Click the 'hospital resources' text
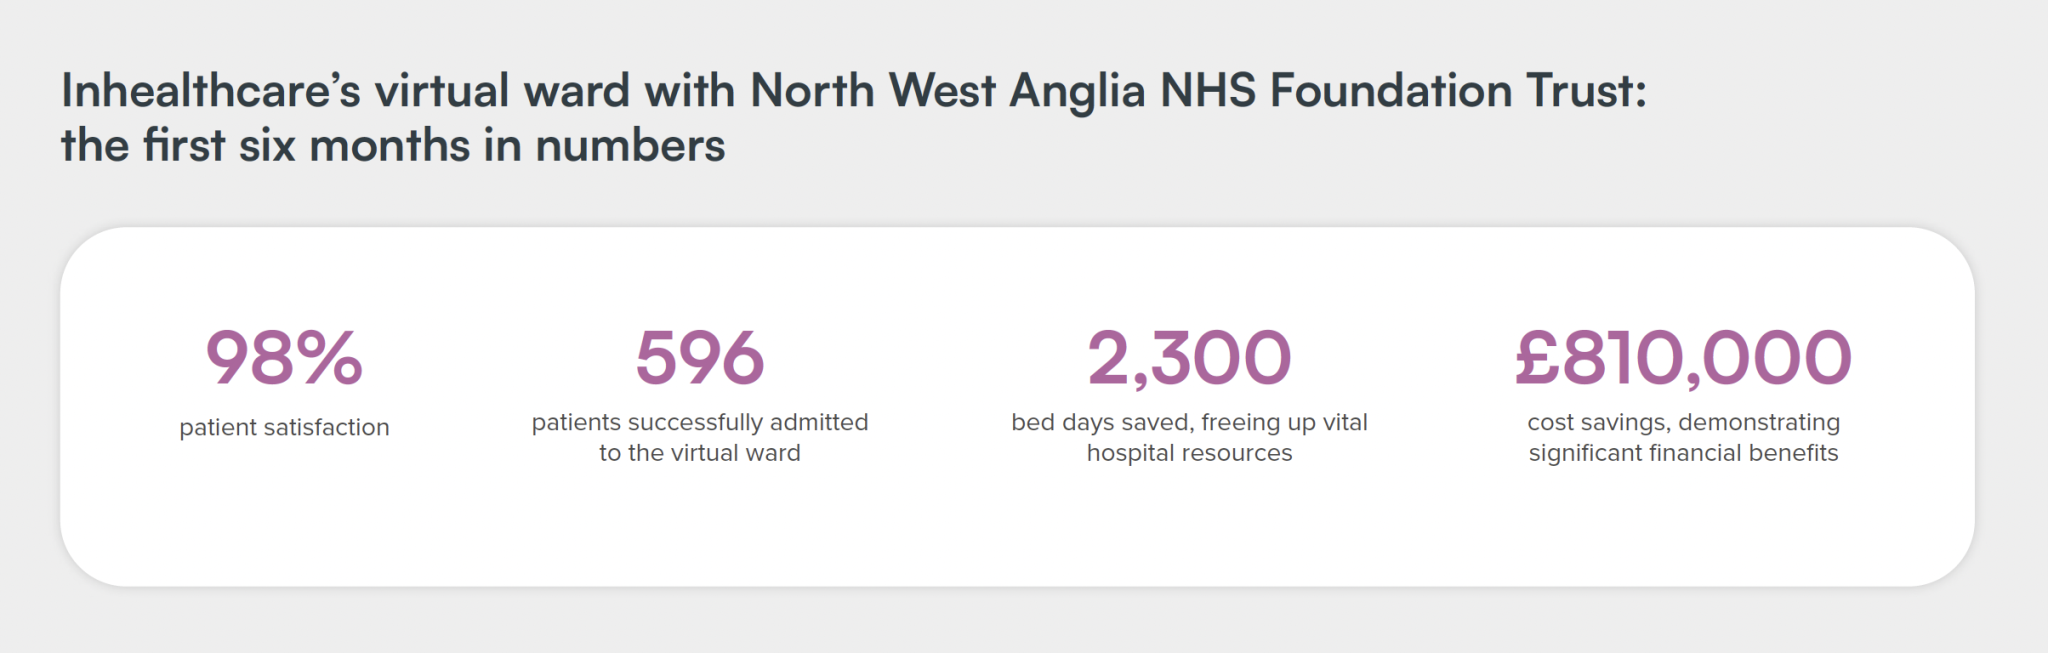Viewport: 2048px width, 653px height. (1189, 453)
